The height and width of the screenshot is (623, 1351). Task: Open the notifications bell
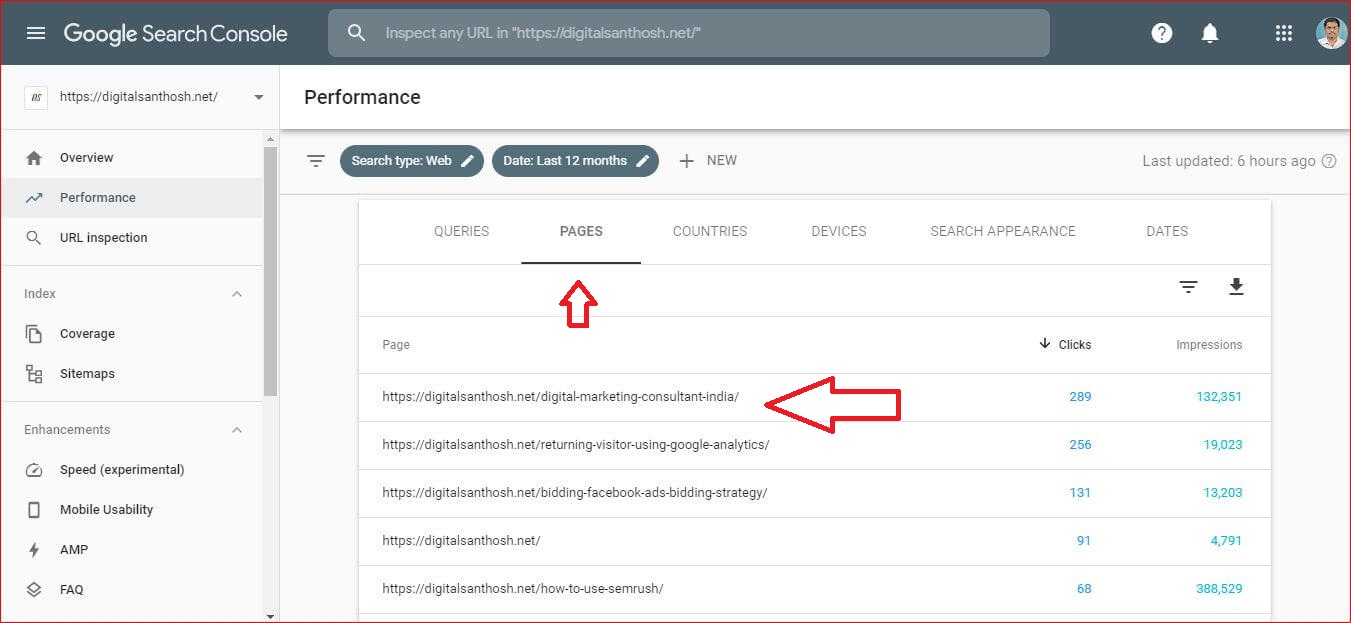(1210, 33)
